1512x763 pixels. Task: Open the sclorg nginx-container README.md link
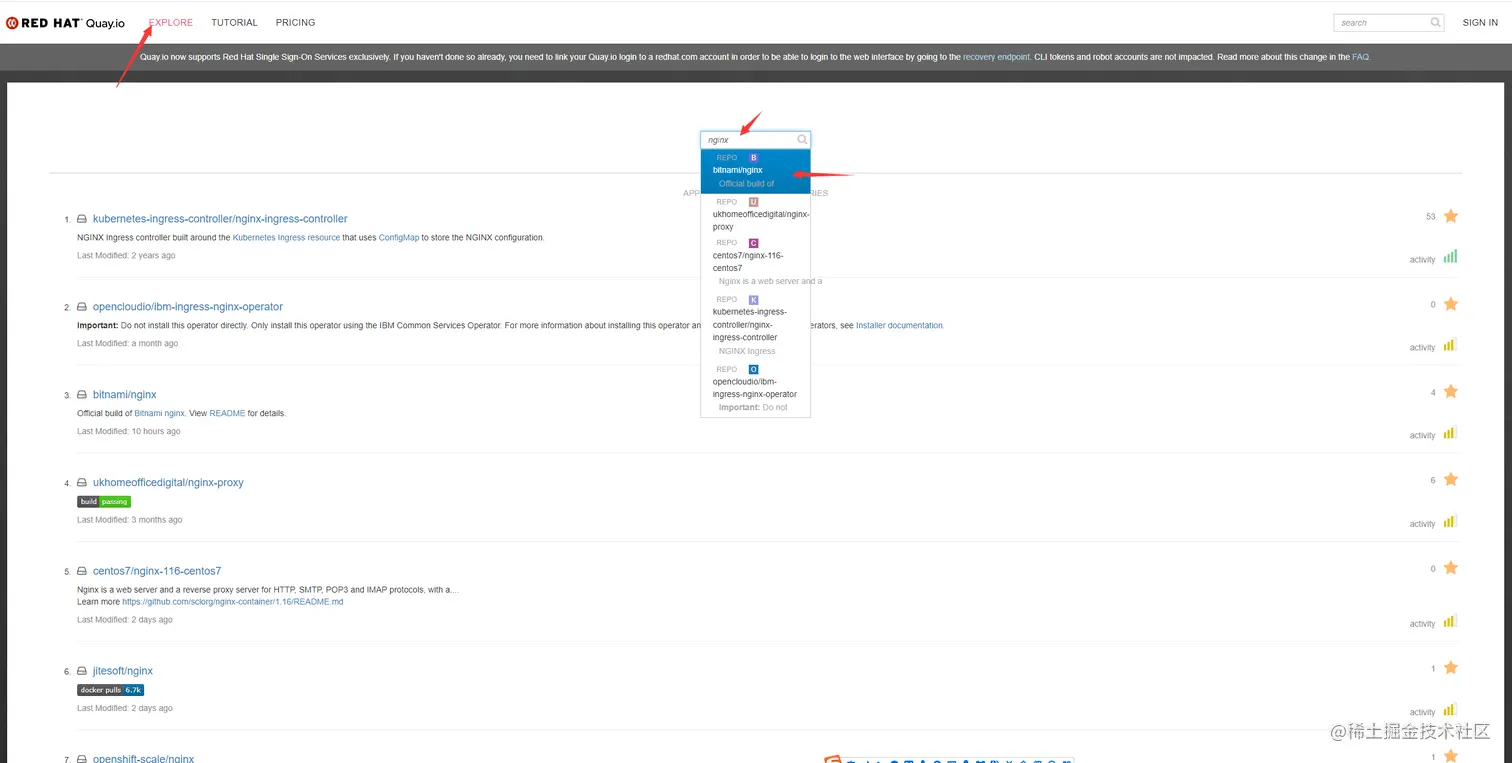tap(233, 602)
